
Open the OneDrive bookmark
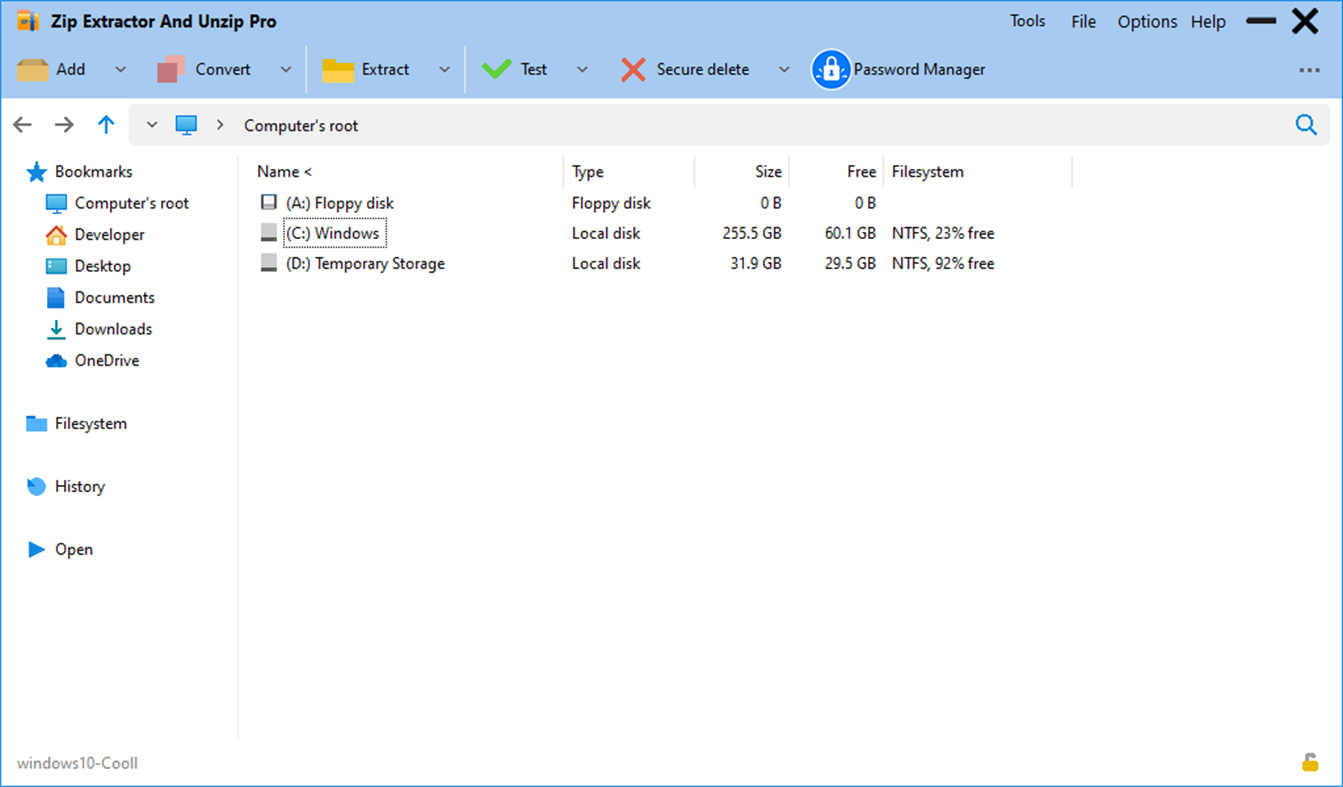[x=104, y=360]
